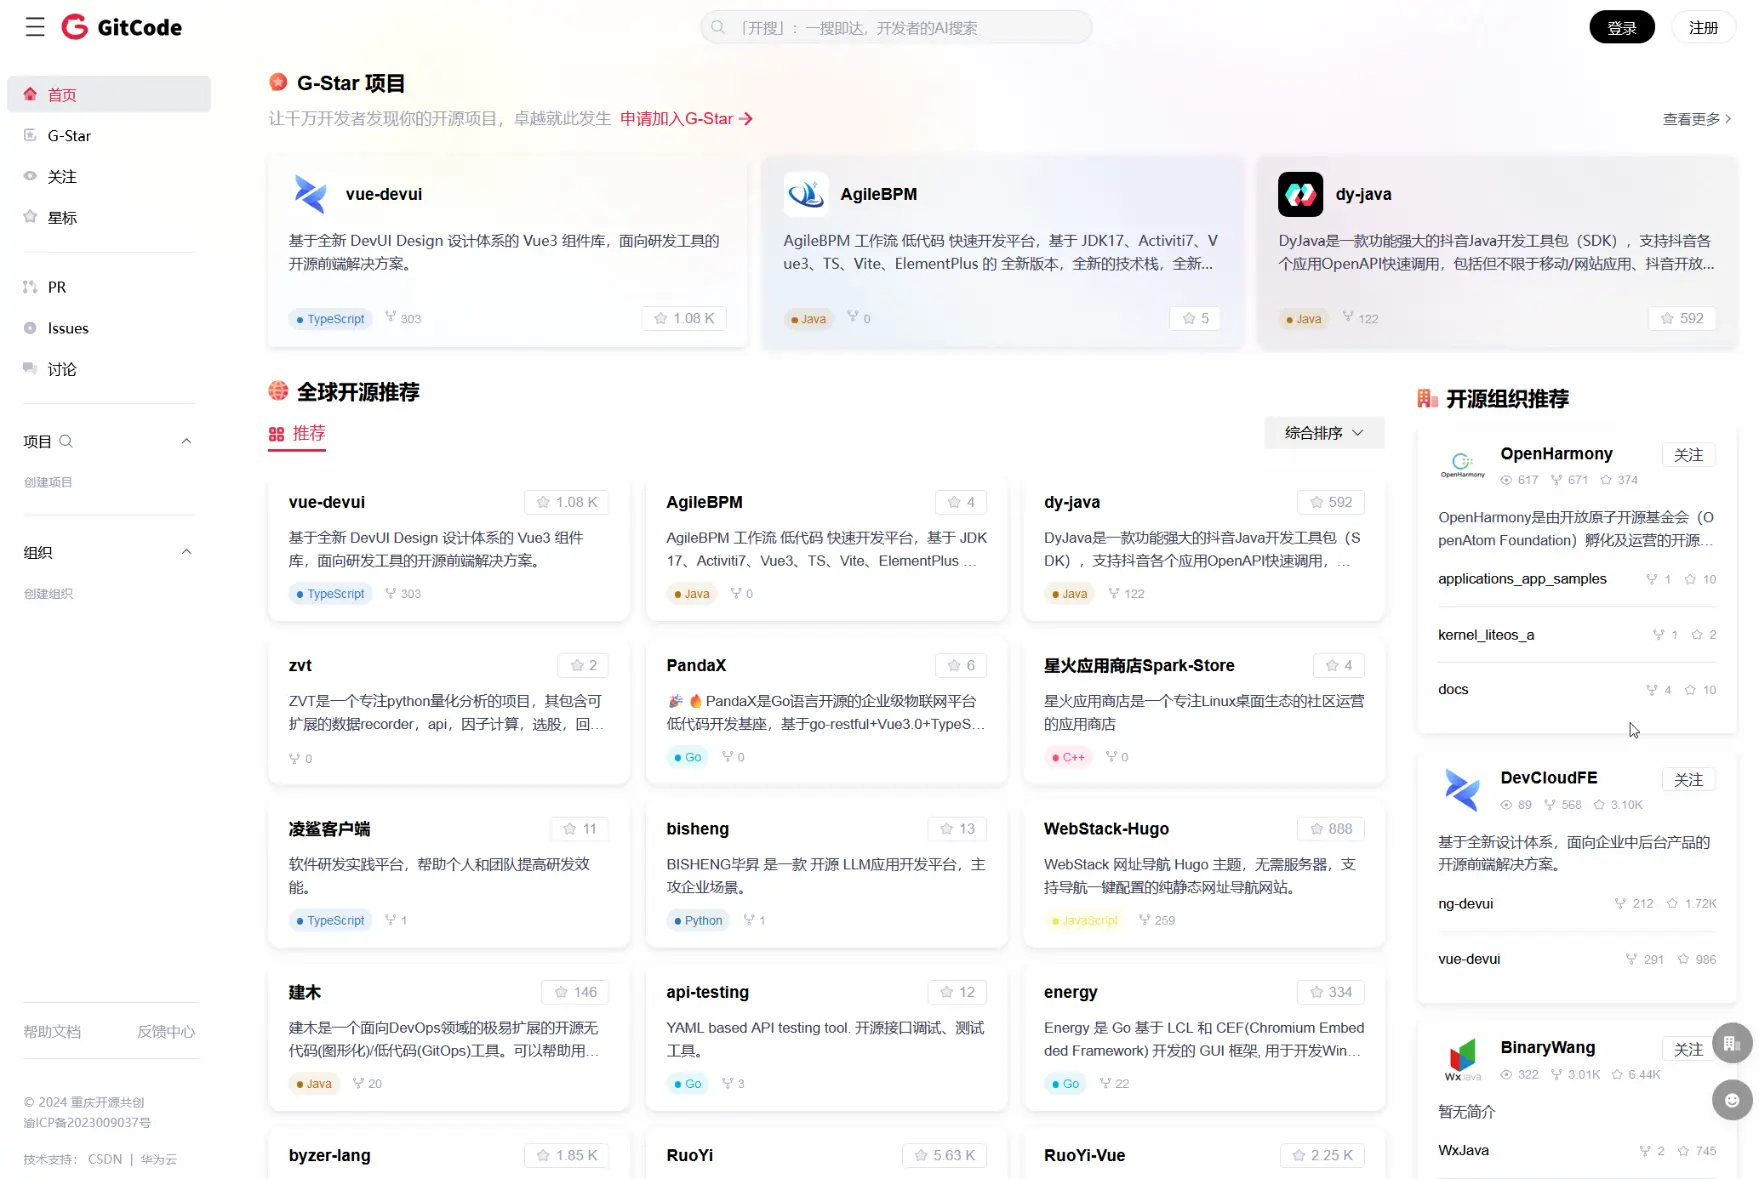Click the dy-java project logo icon
The height and width of the screenshot is (1179, 1759).
click(x=1300, y=194)
